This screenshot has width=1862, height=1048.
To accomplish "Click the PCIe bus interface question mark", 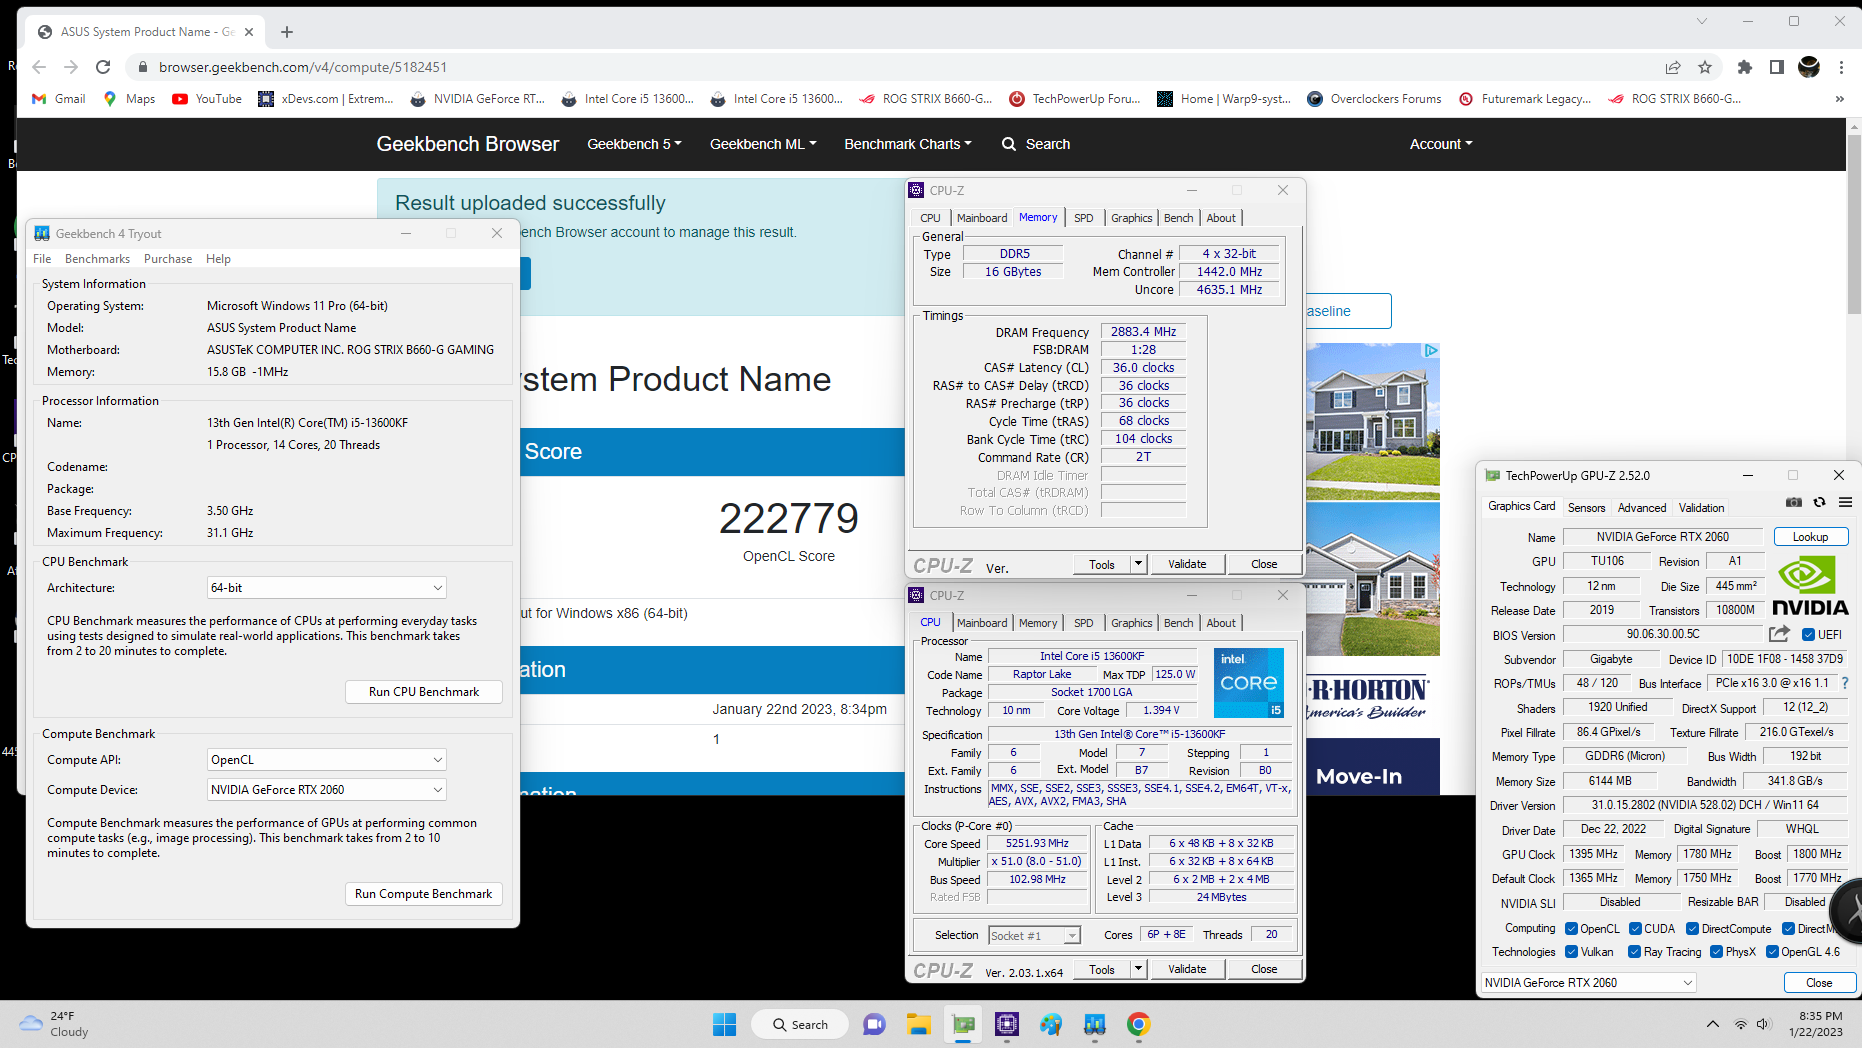I will pyautogui.click(x=1844, y=683).
